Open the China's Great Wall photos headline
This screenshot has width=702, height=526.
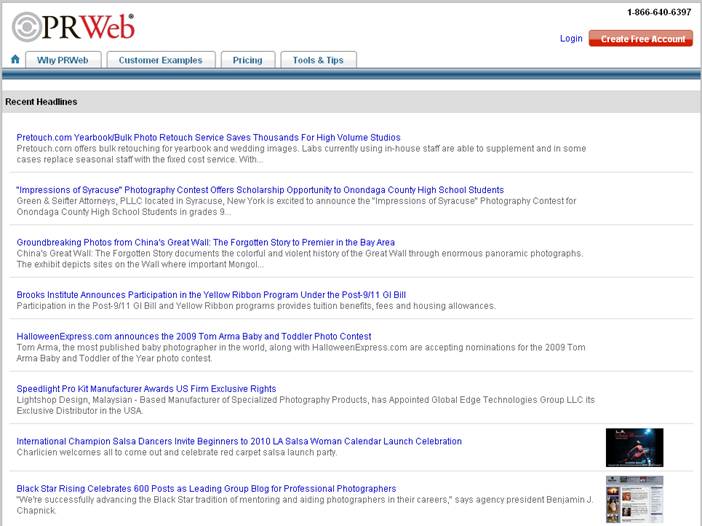(x=205, y=242)
